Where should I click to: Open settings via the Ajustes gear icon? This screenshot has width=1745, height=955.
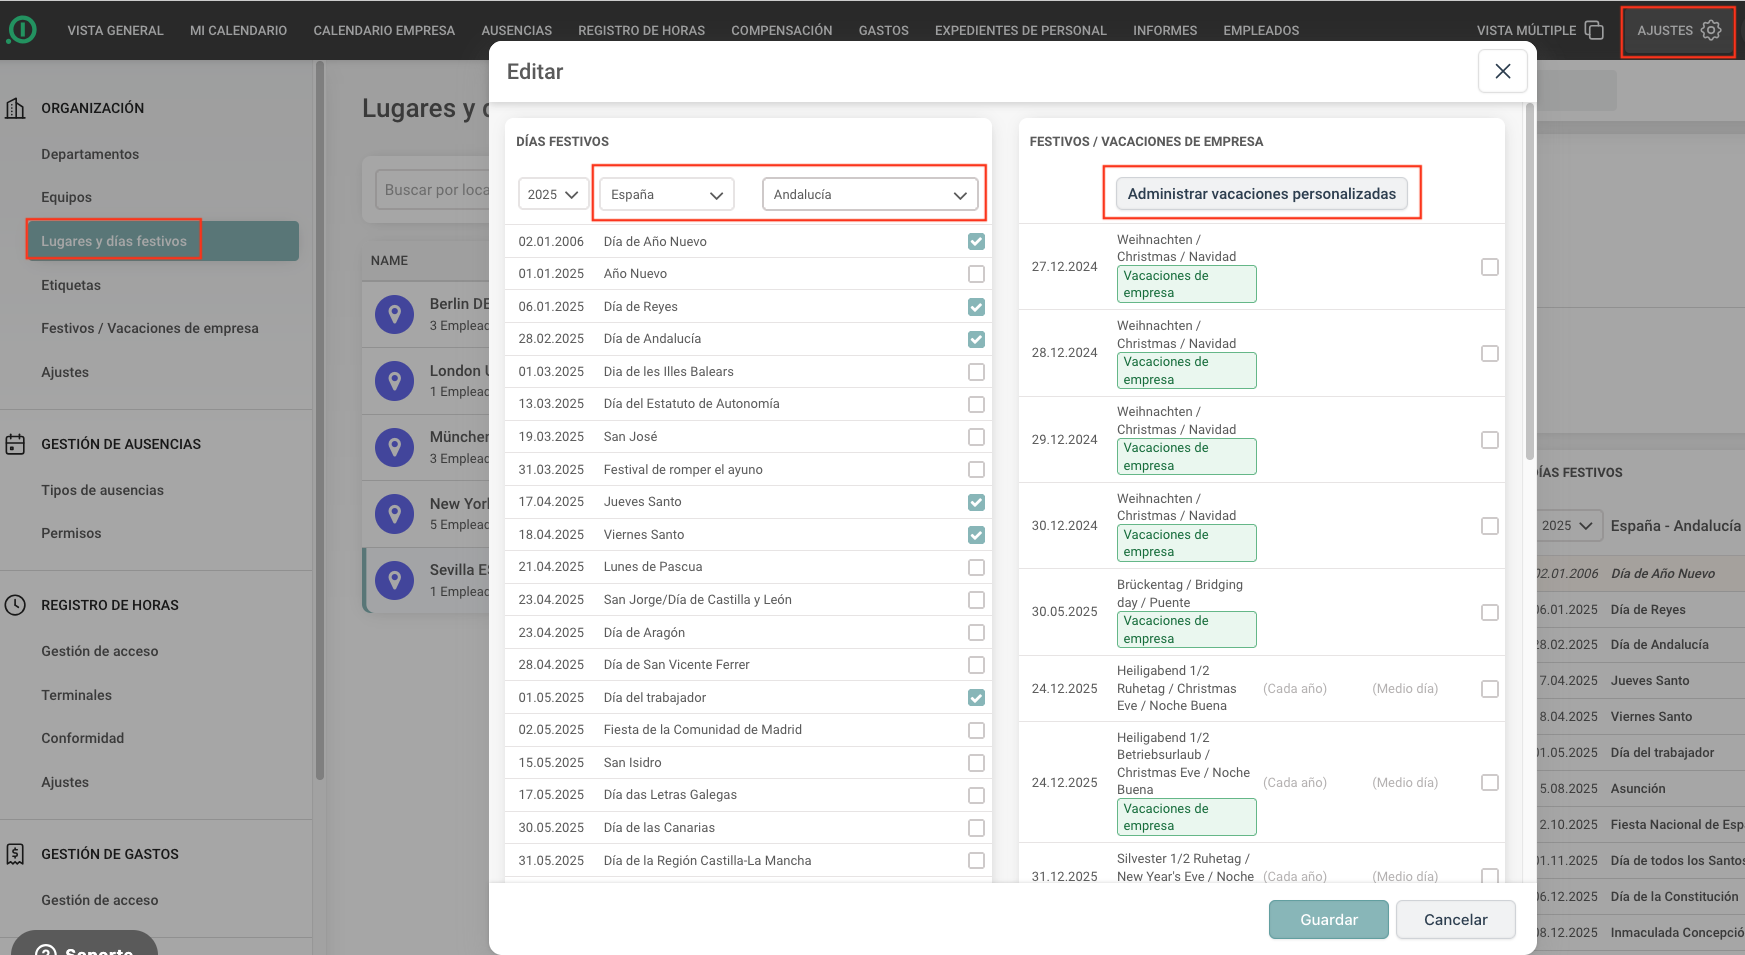pos(1710,30)
